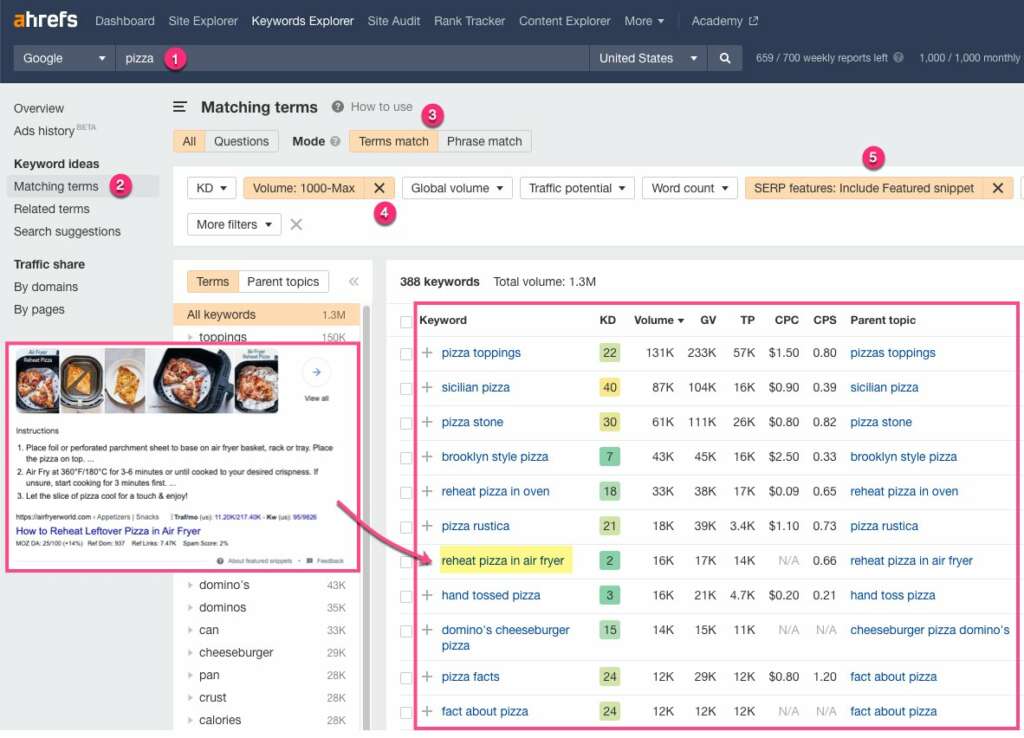Check the pizza rustica row checkbox

(x=406, y=527)
